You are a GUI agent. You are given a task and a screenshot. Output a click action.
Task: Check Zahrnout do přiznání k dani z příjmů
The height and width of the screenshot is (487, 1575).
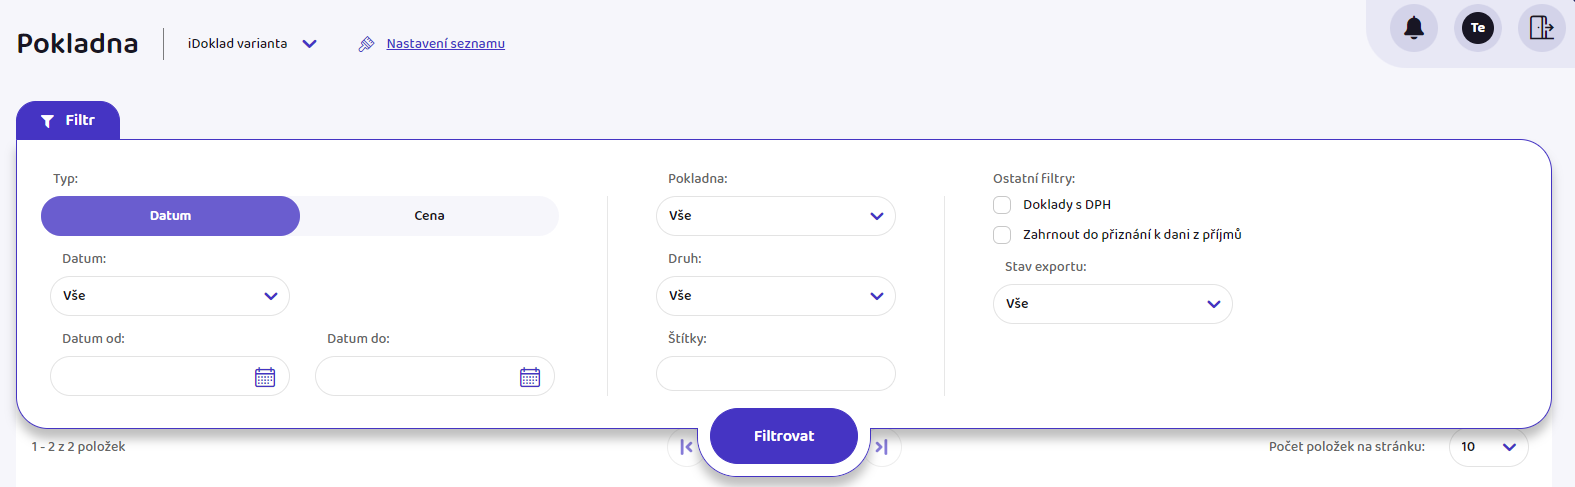(x=1002, y=235)
